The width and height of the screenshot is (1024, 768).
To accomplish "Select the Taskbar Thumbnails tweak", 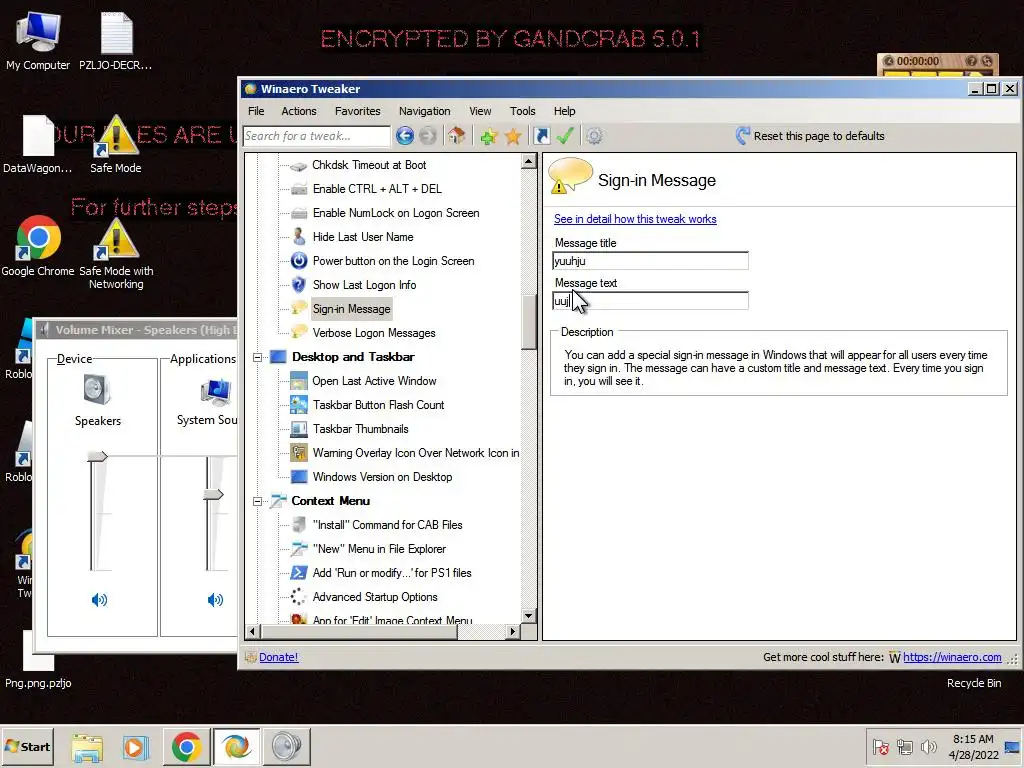I will coord(360,429).
